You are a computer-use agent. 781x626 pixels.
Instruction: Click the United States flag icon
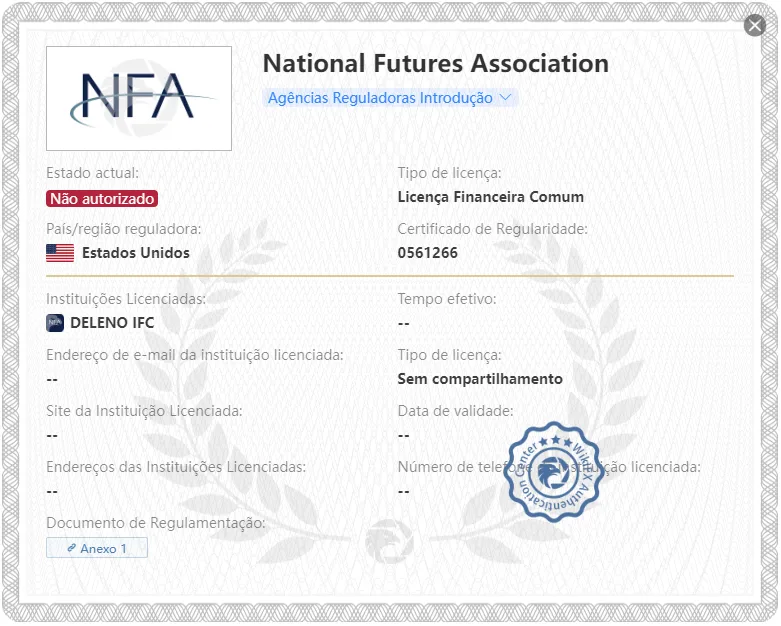coord(60,253)
